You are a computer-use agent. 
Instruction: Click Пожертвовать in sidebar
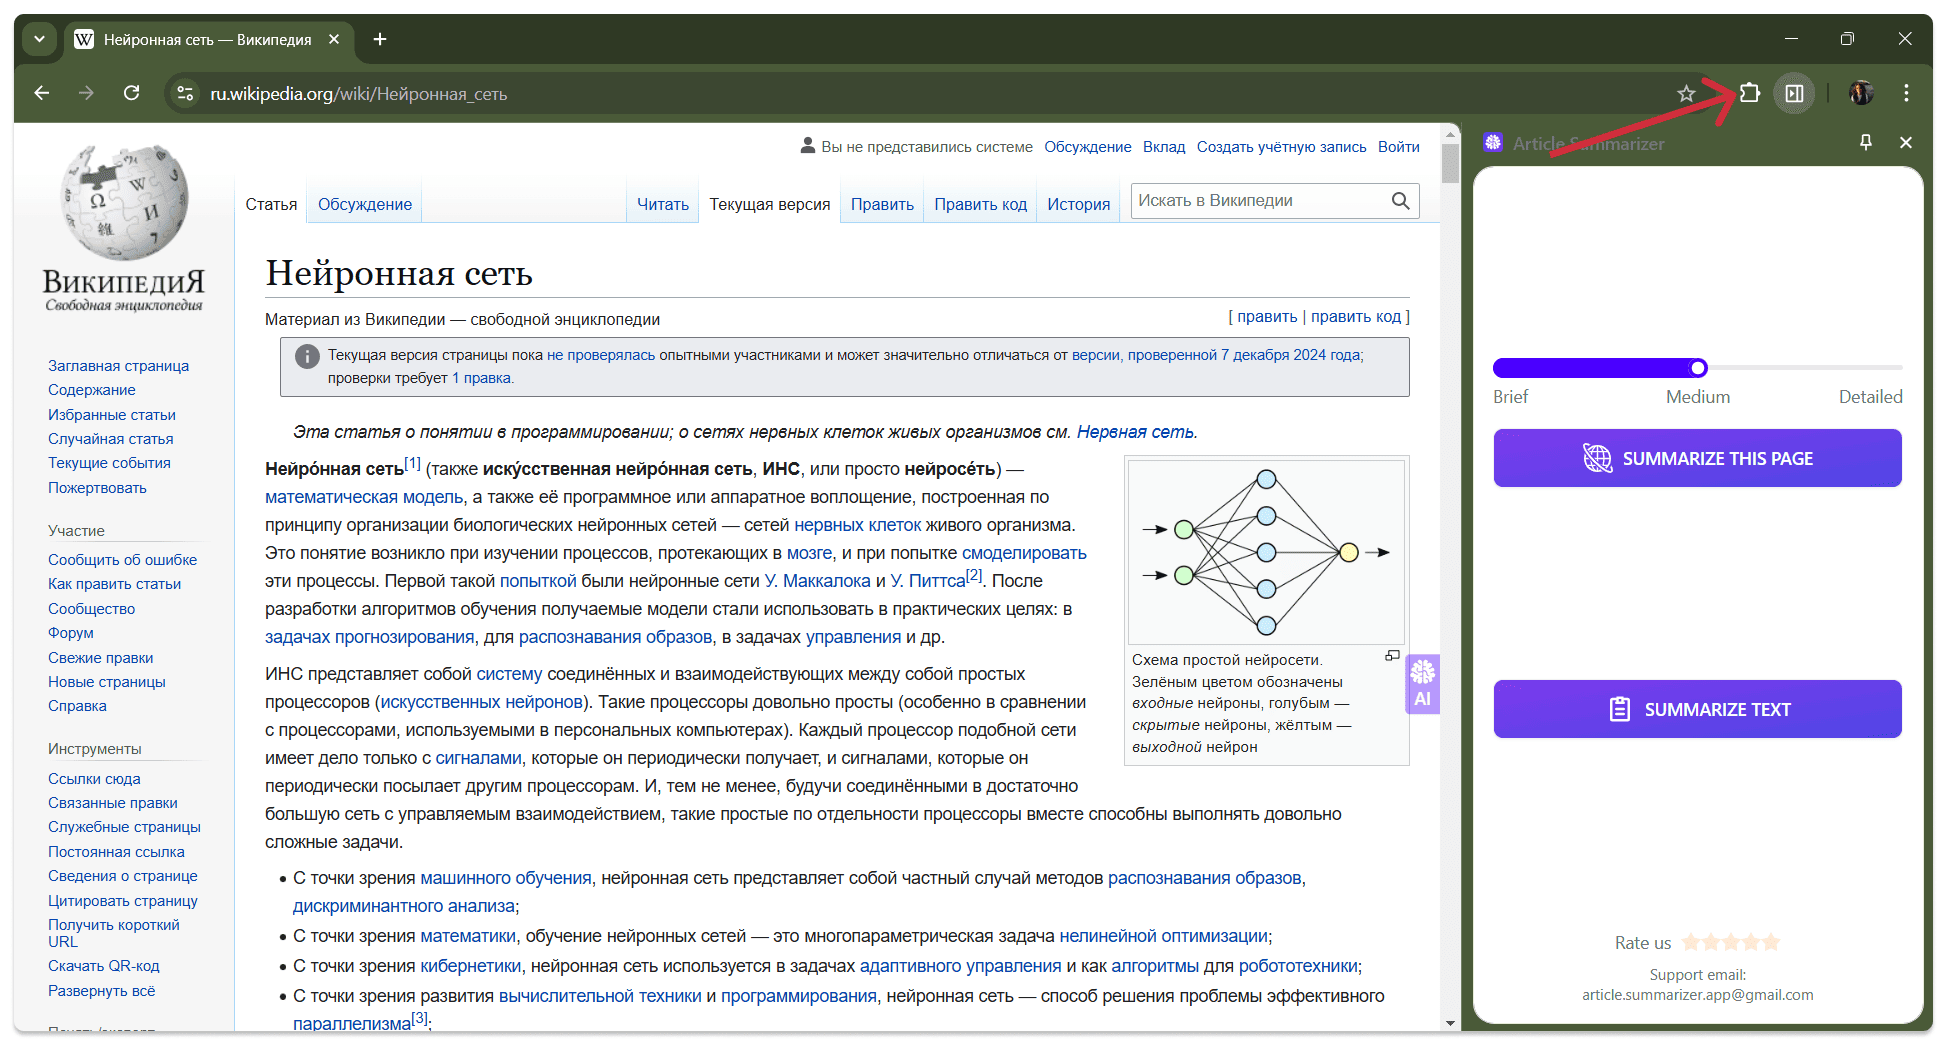click(97, 488)
